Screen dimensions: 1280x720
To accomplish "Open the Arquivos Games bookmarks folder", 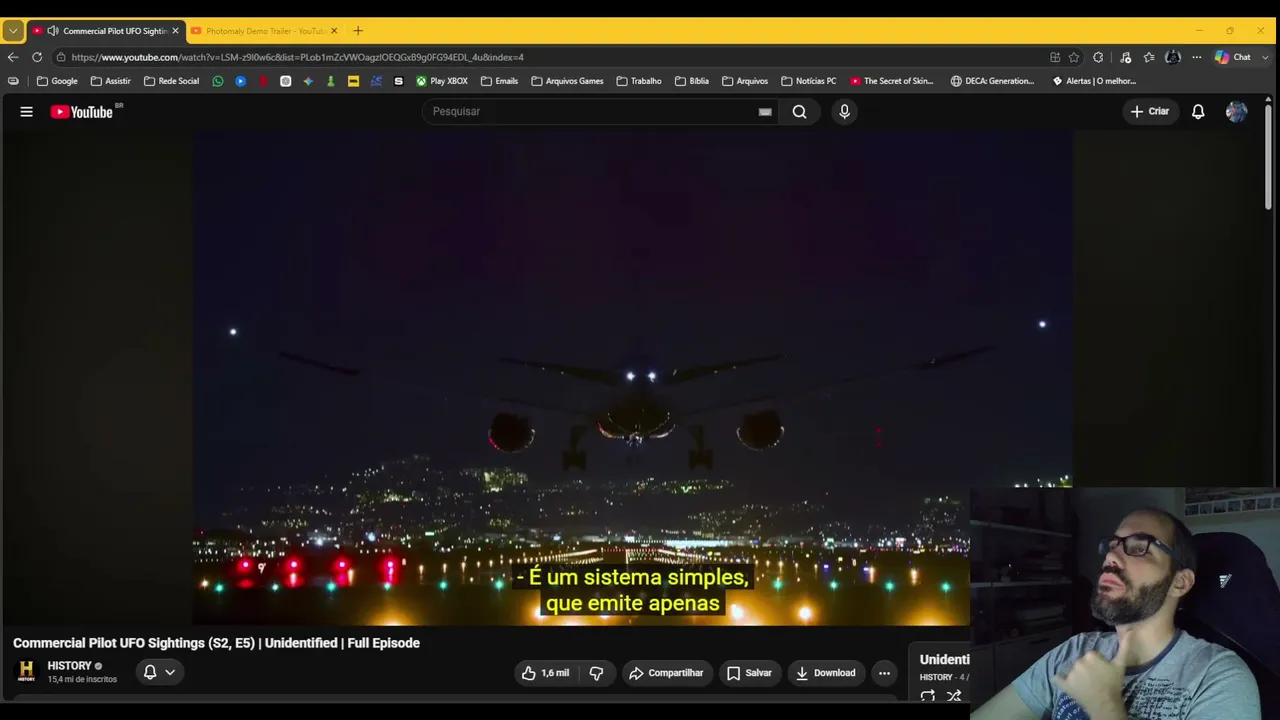I will coord(566,81).
